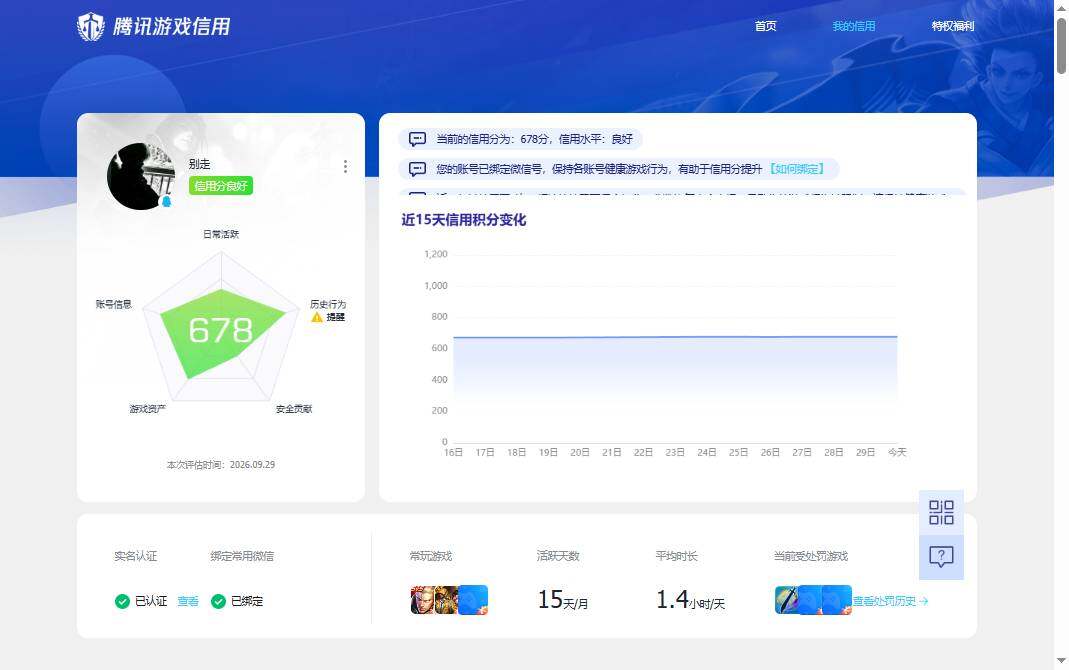Click the green 已认证 check mark
This screenshot has width=1069, height=670.
point(122,601)
